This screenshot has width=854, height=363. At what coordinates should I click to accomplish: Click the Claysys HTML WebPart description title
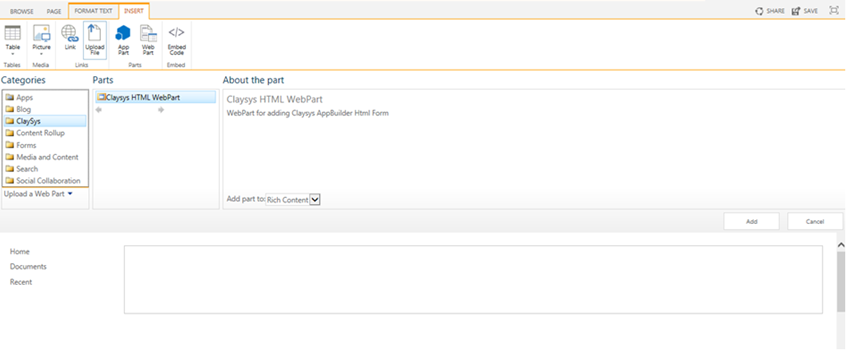click(x=274, y=100)
